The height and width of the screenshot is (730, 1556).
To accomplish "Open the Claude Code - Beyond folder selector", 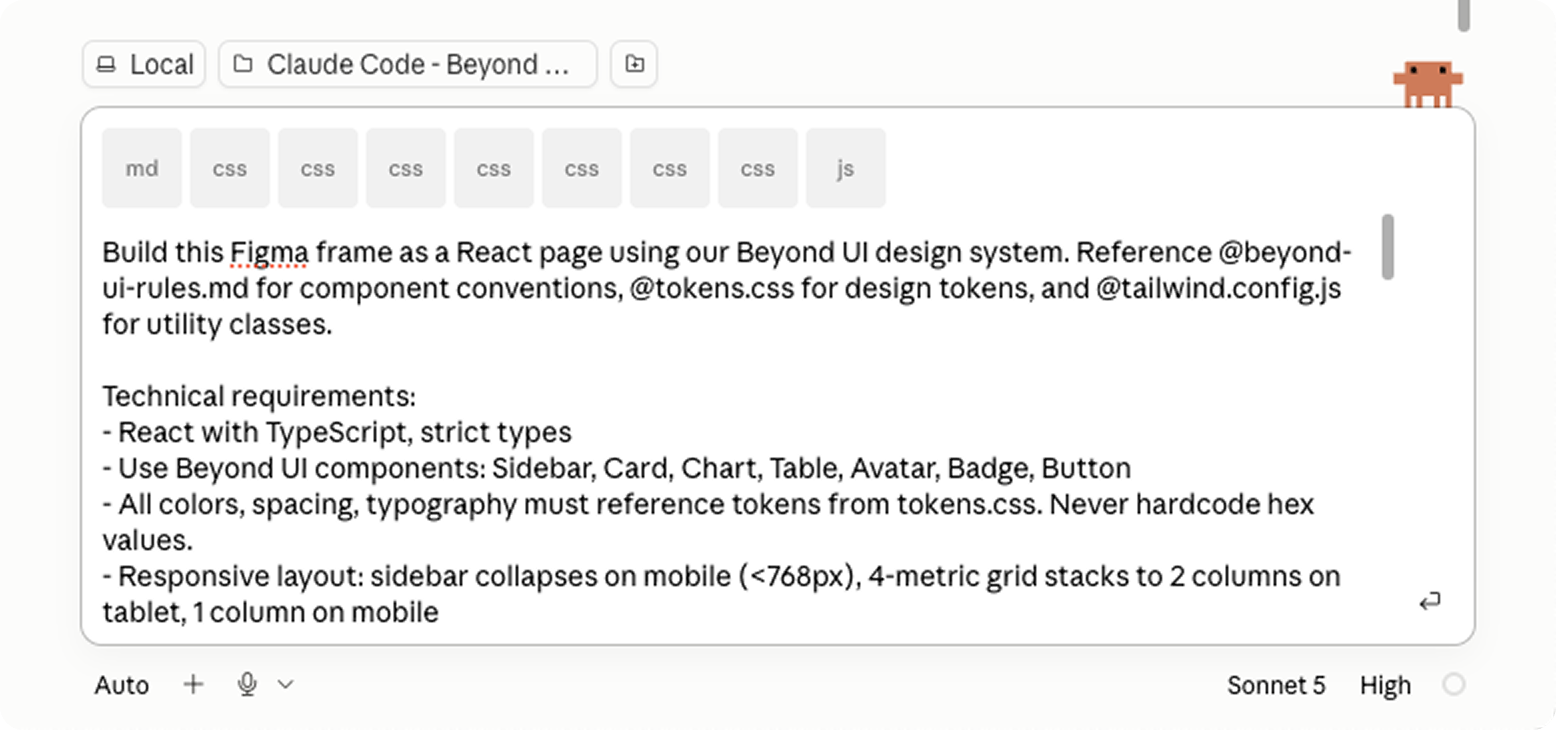I will [x=408, y=65].
